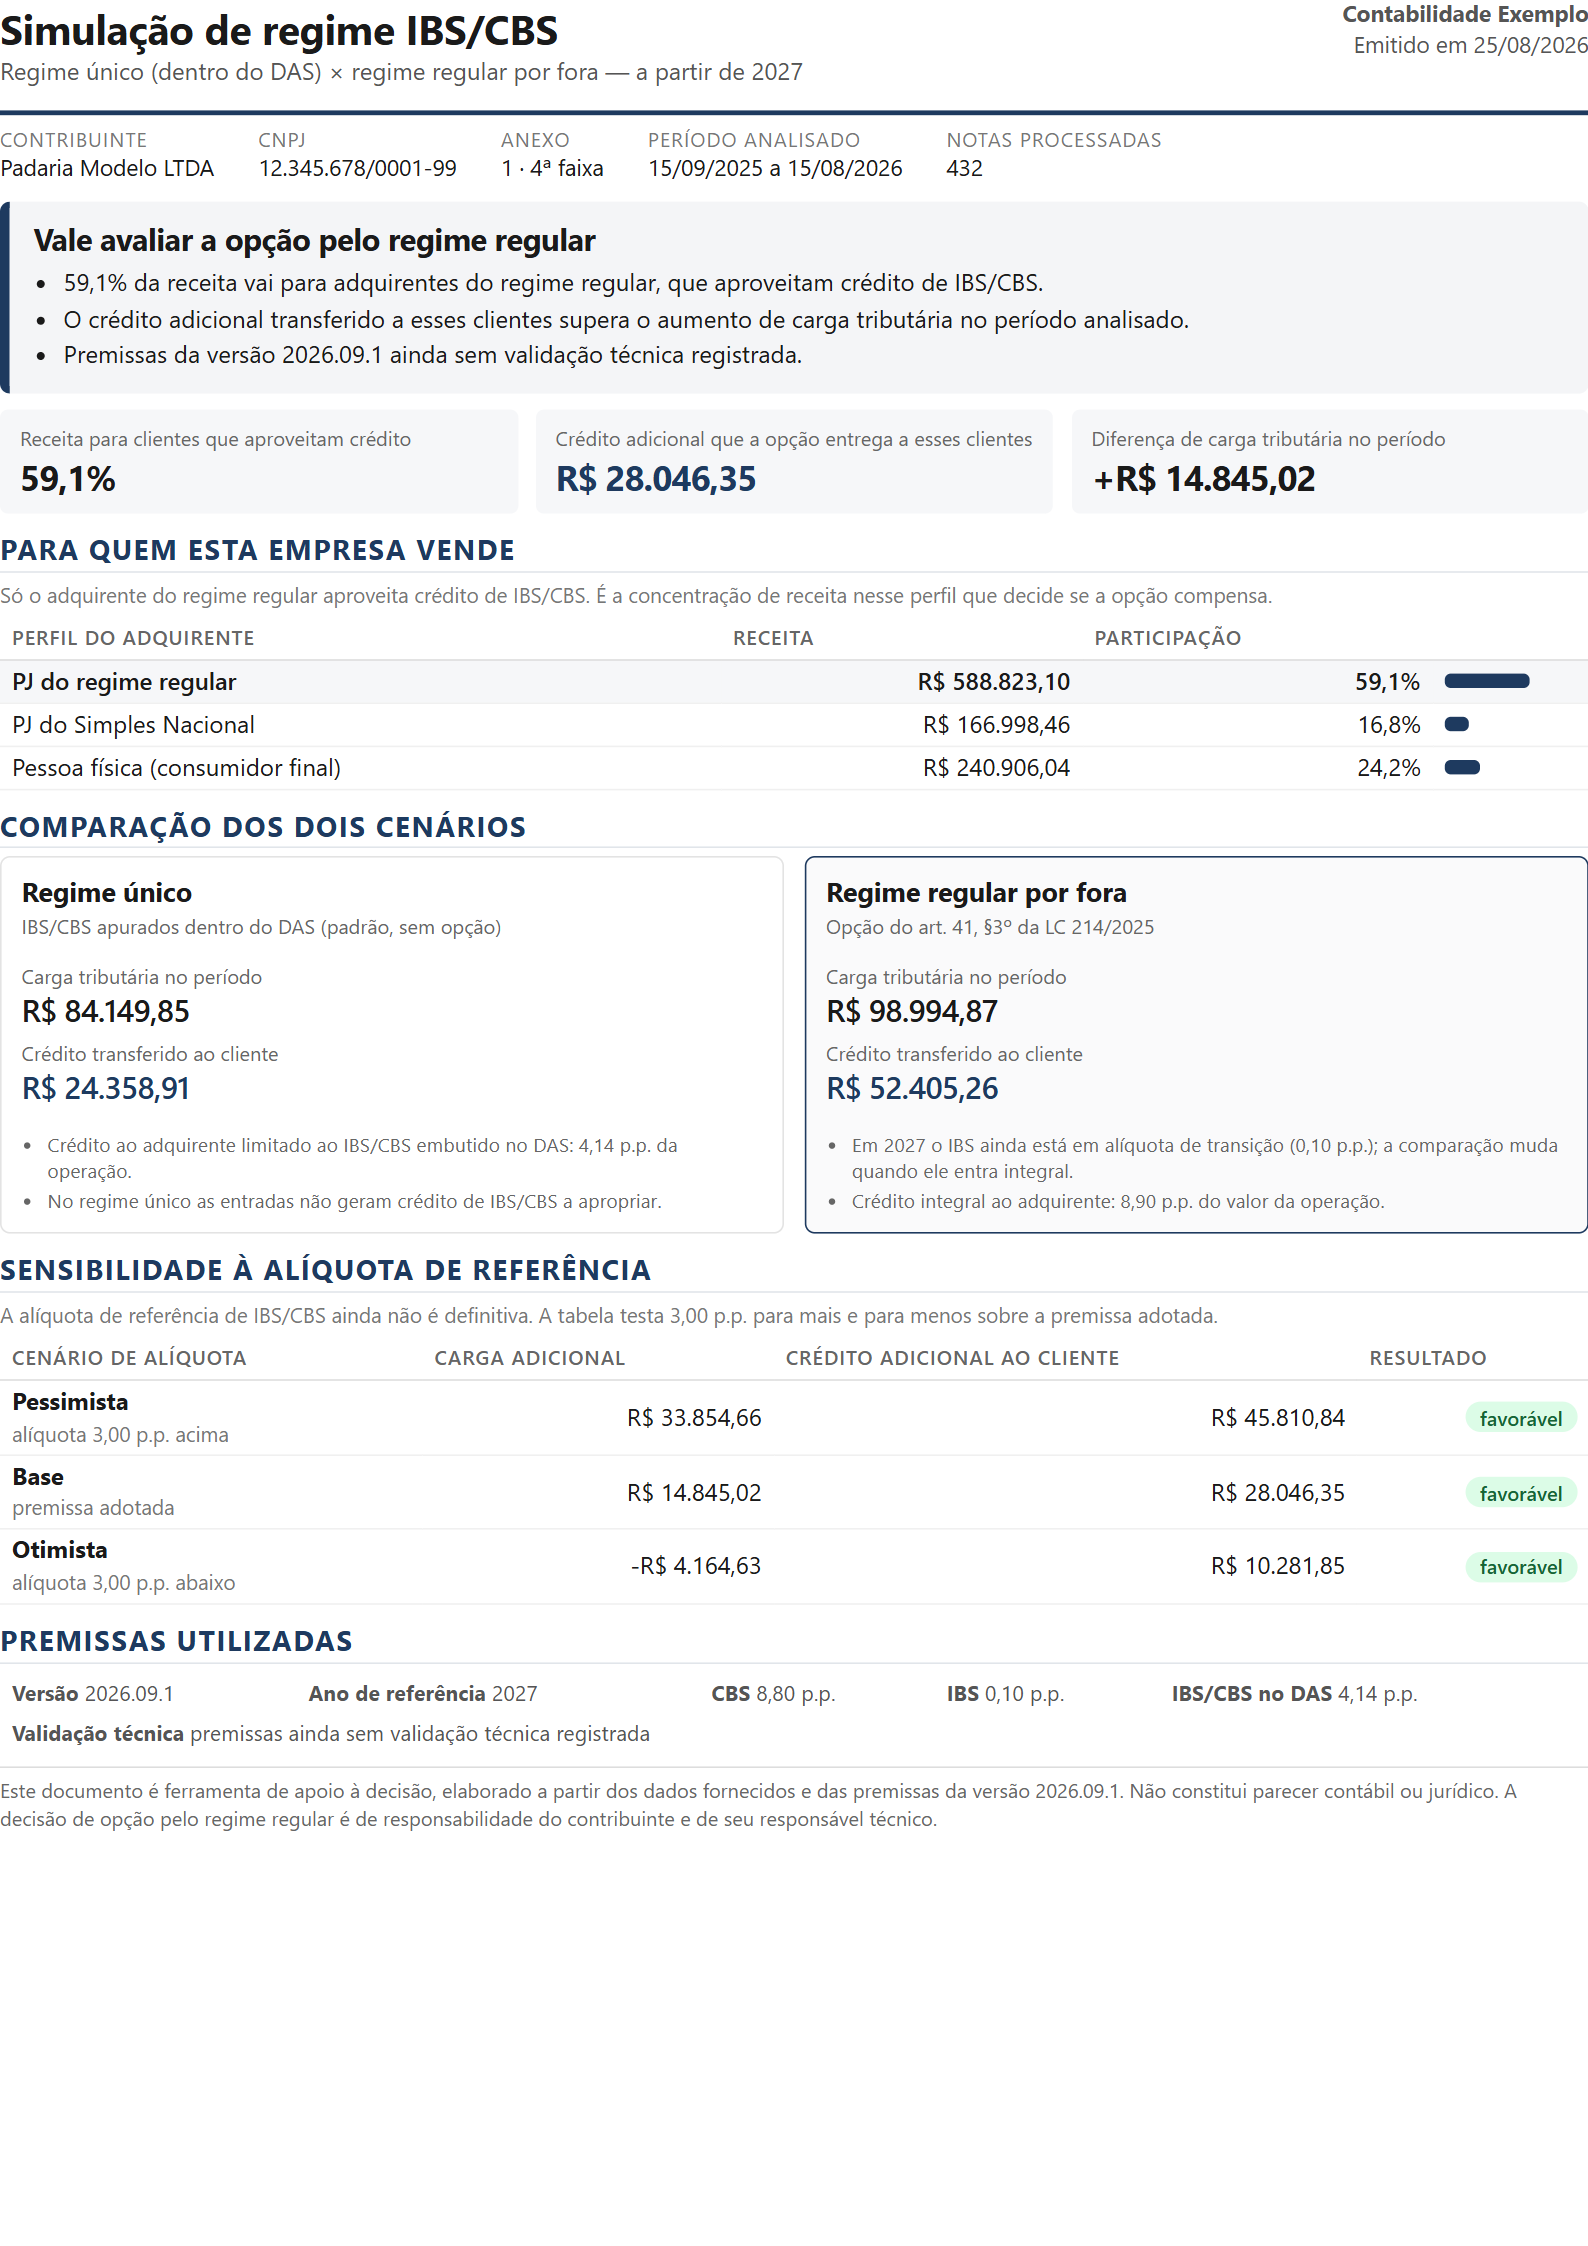Click transferred credit 'R$ 52.405,26'
Screen dimensions: 1588x2246
[912, 1089]
